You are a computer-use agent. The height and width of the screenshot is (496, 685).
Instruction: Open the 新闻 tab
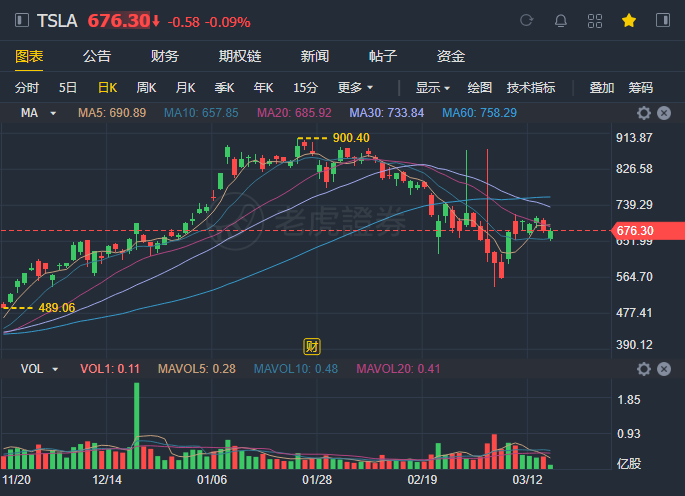pos(315,56)
